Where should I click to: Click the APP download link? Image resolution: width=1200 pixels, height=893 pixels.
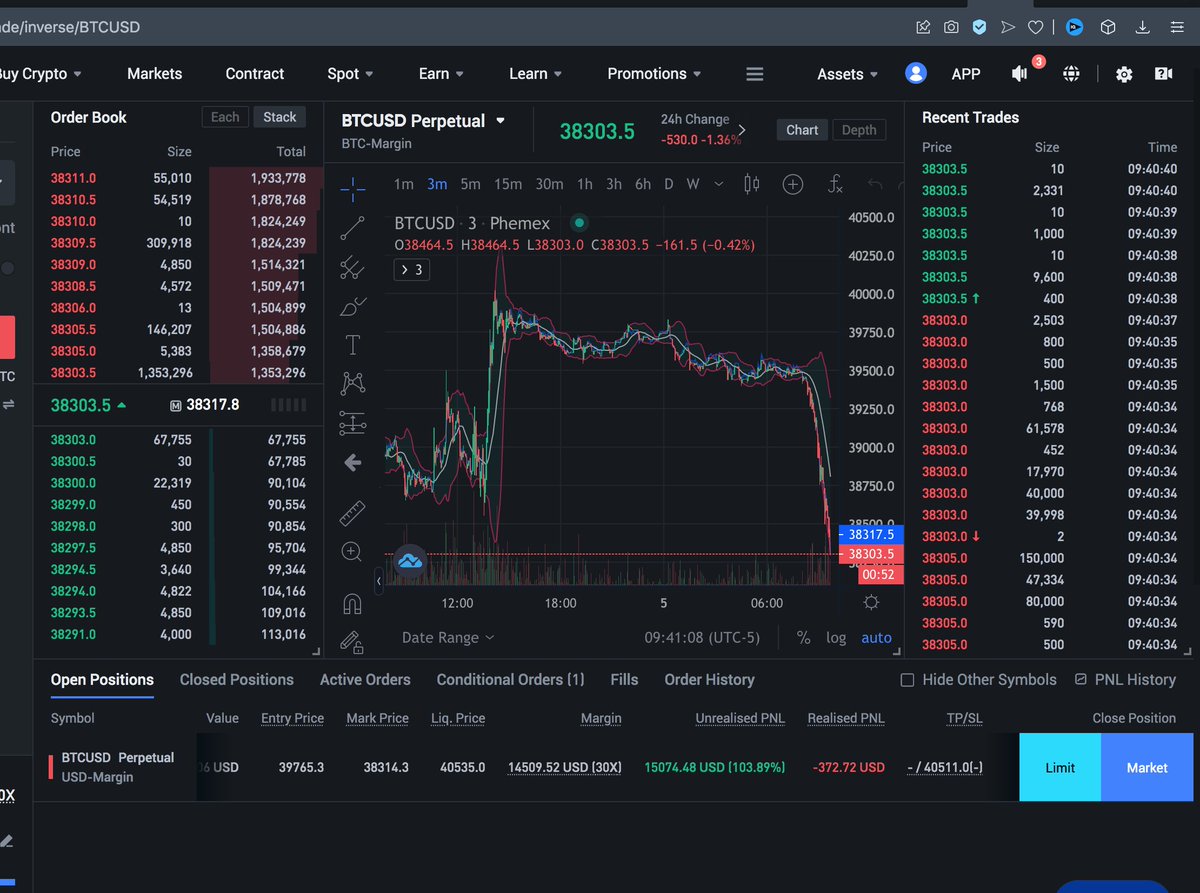point(966,74)
